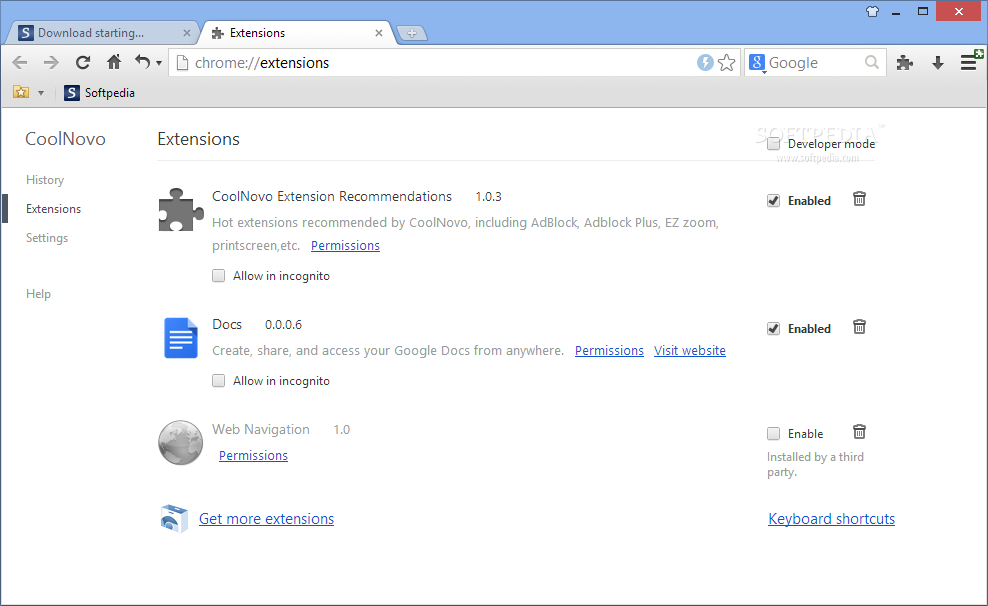
Task: Close the Extensions tab
Action: (379, 33)
